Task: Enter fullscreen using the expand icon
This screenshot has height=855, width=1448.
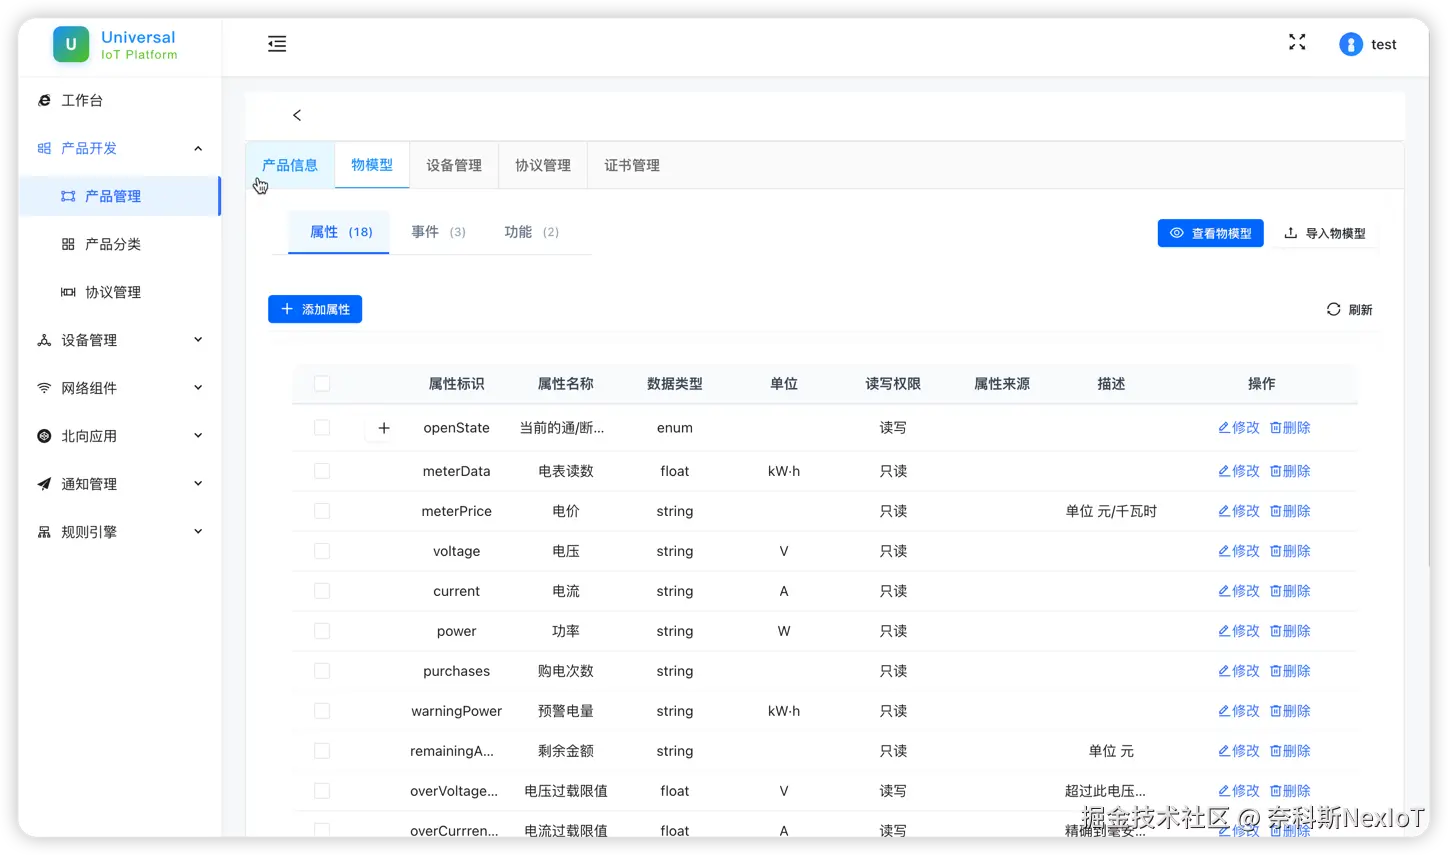Action: [1297, 42]
